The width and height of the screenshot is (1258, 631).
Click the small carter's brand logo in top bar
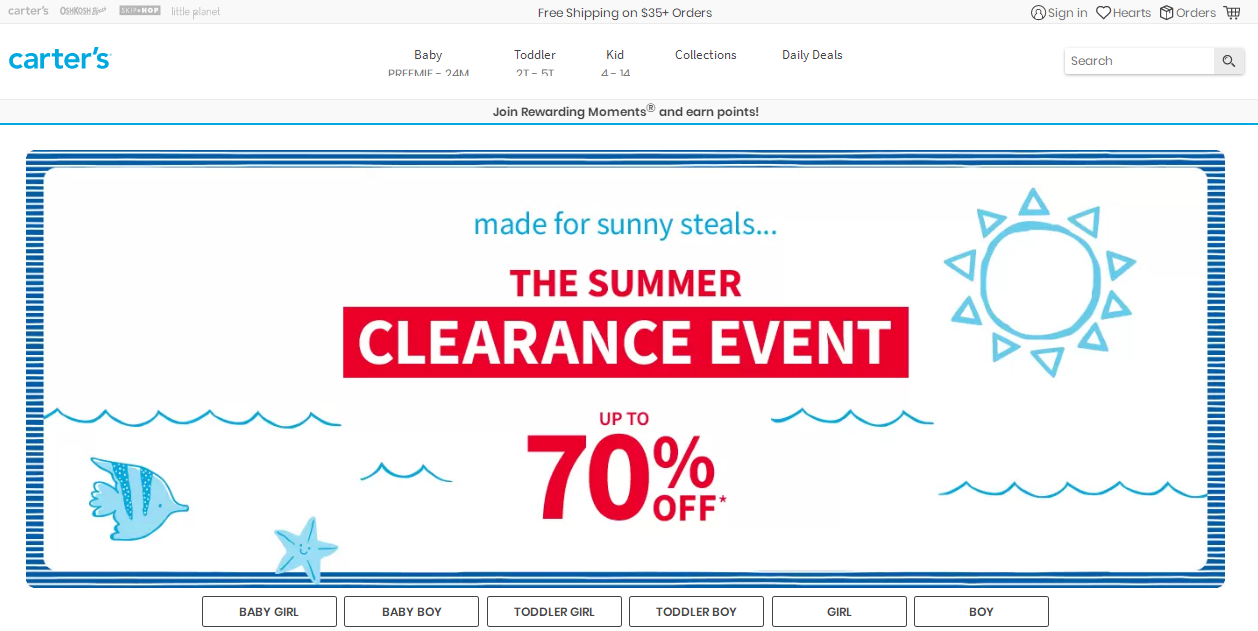point(28,11)
